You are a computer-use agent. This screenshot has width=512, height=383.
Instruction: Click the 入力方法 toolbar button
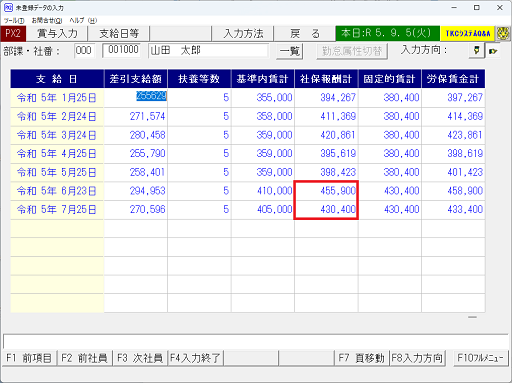click(x=243, y=34)
